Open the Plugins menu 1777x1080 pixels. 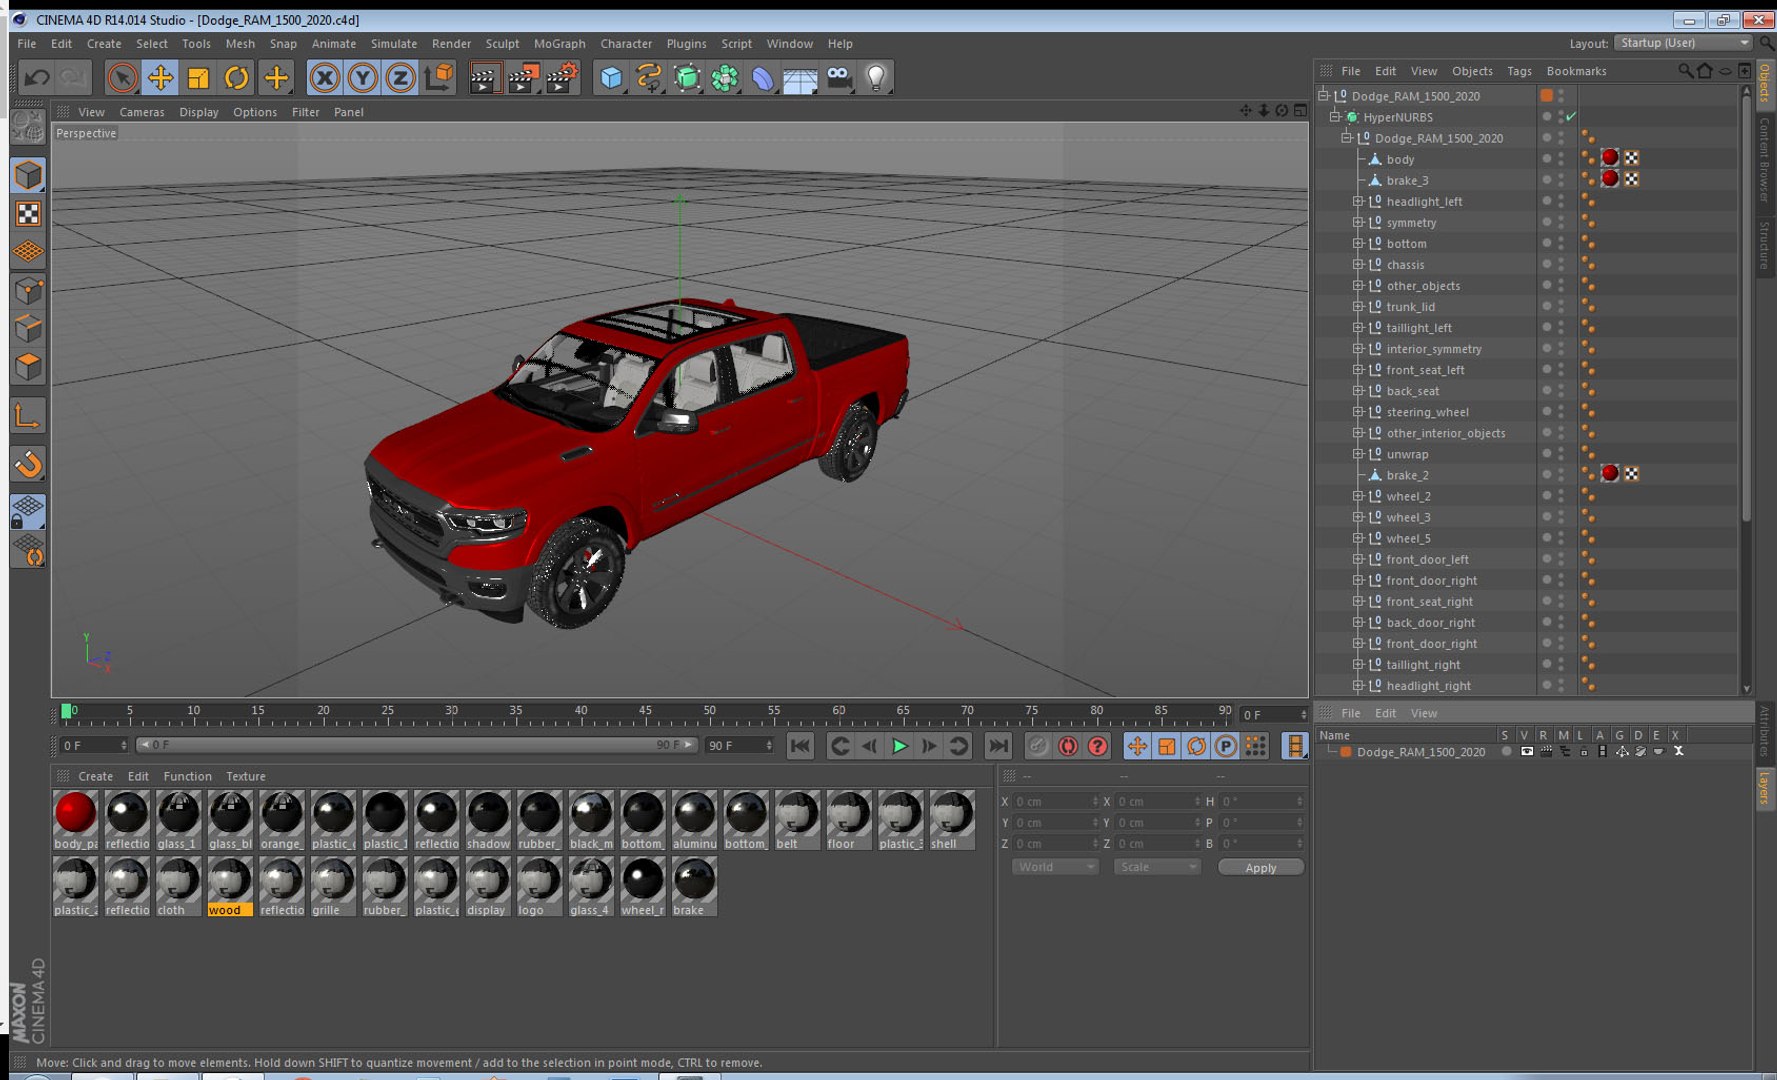click(686, 44)
